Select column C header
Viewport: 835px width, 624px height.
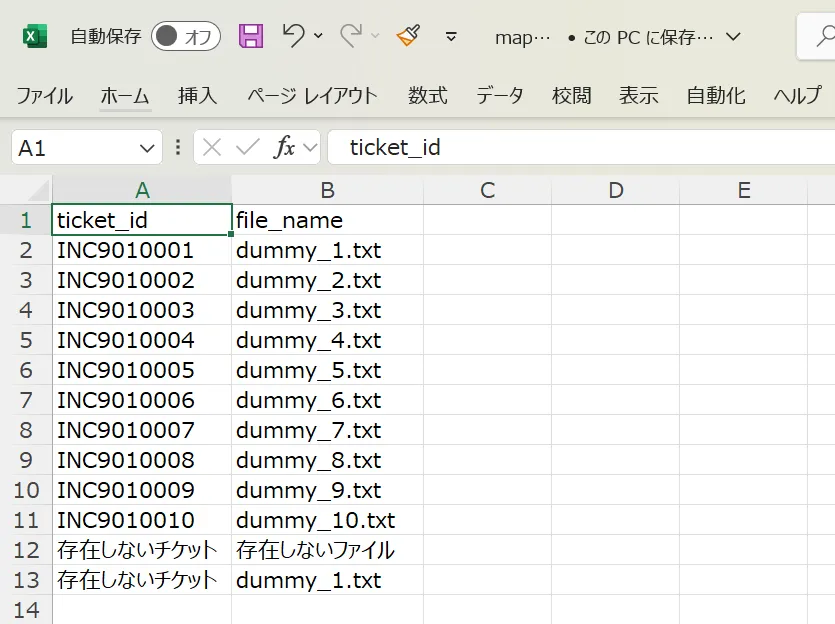488,190
